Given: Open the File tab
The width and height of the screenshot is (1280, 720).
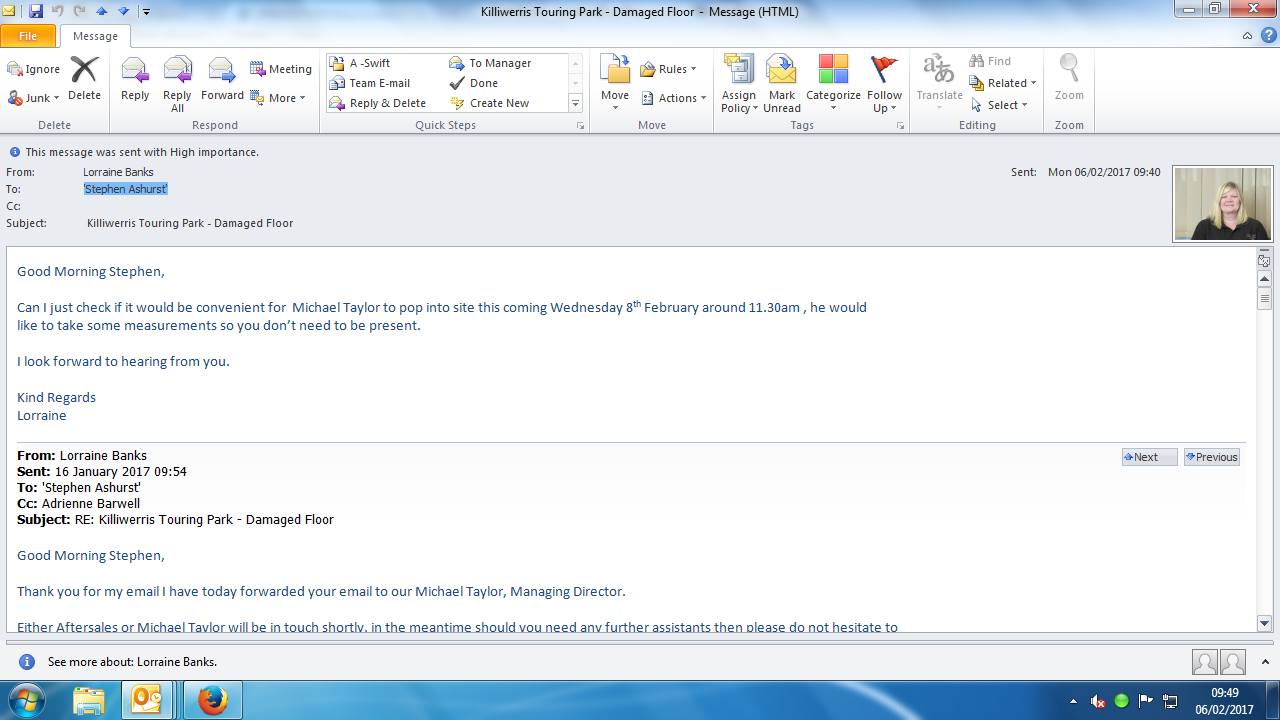Looking at the screenshot, I should 28,36.
